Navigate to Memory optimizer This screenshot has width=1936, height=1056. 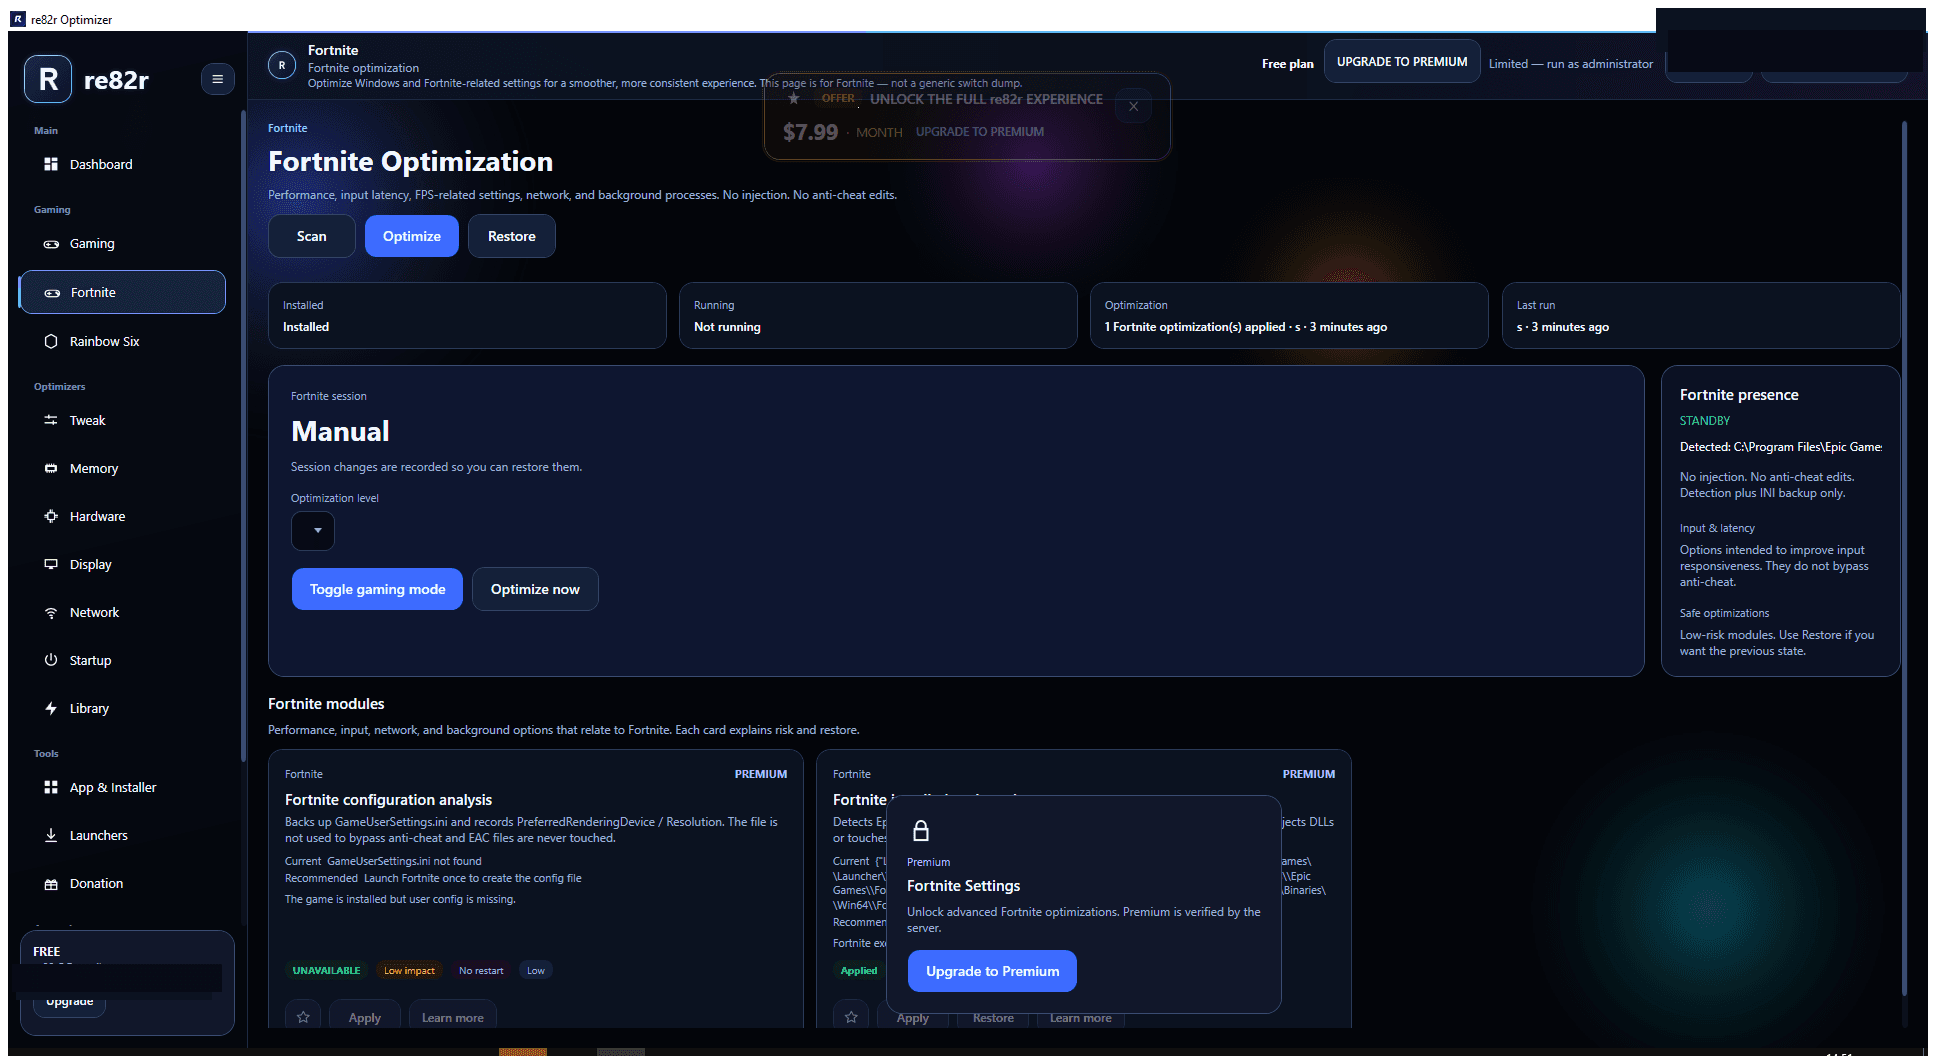(122, 468)
